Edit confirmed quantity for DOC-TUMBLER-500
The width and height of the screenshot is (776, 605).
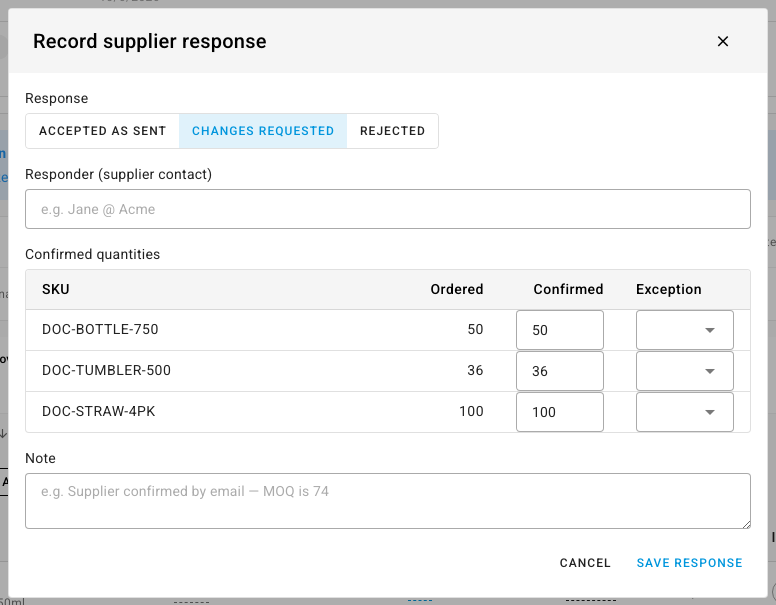560,371
